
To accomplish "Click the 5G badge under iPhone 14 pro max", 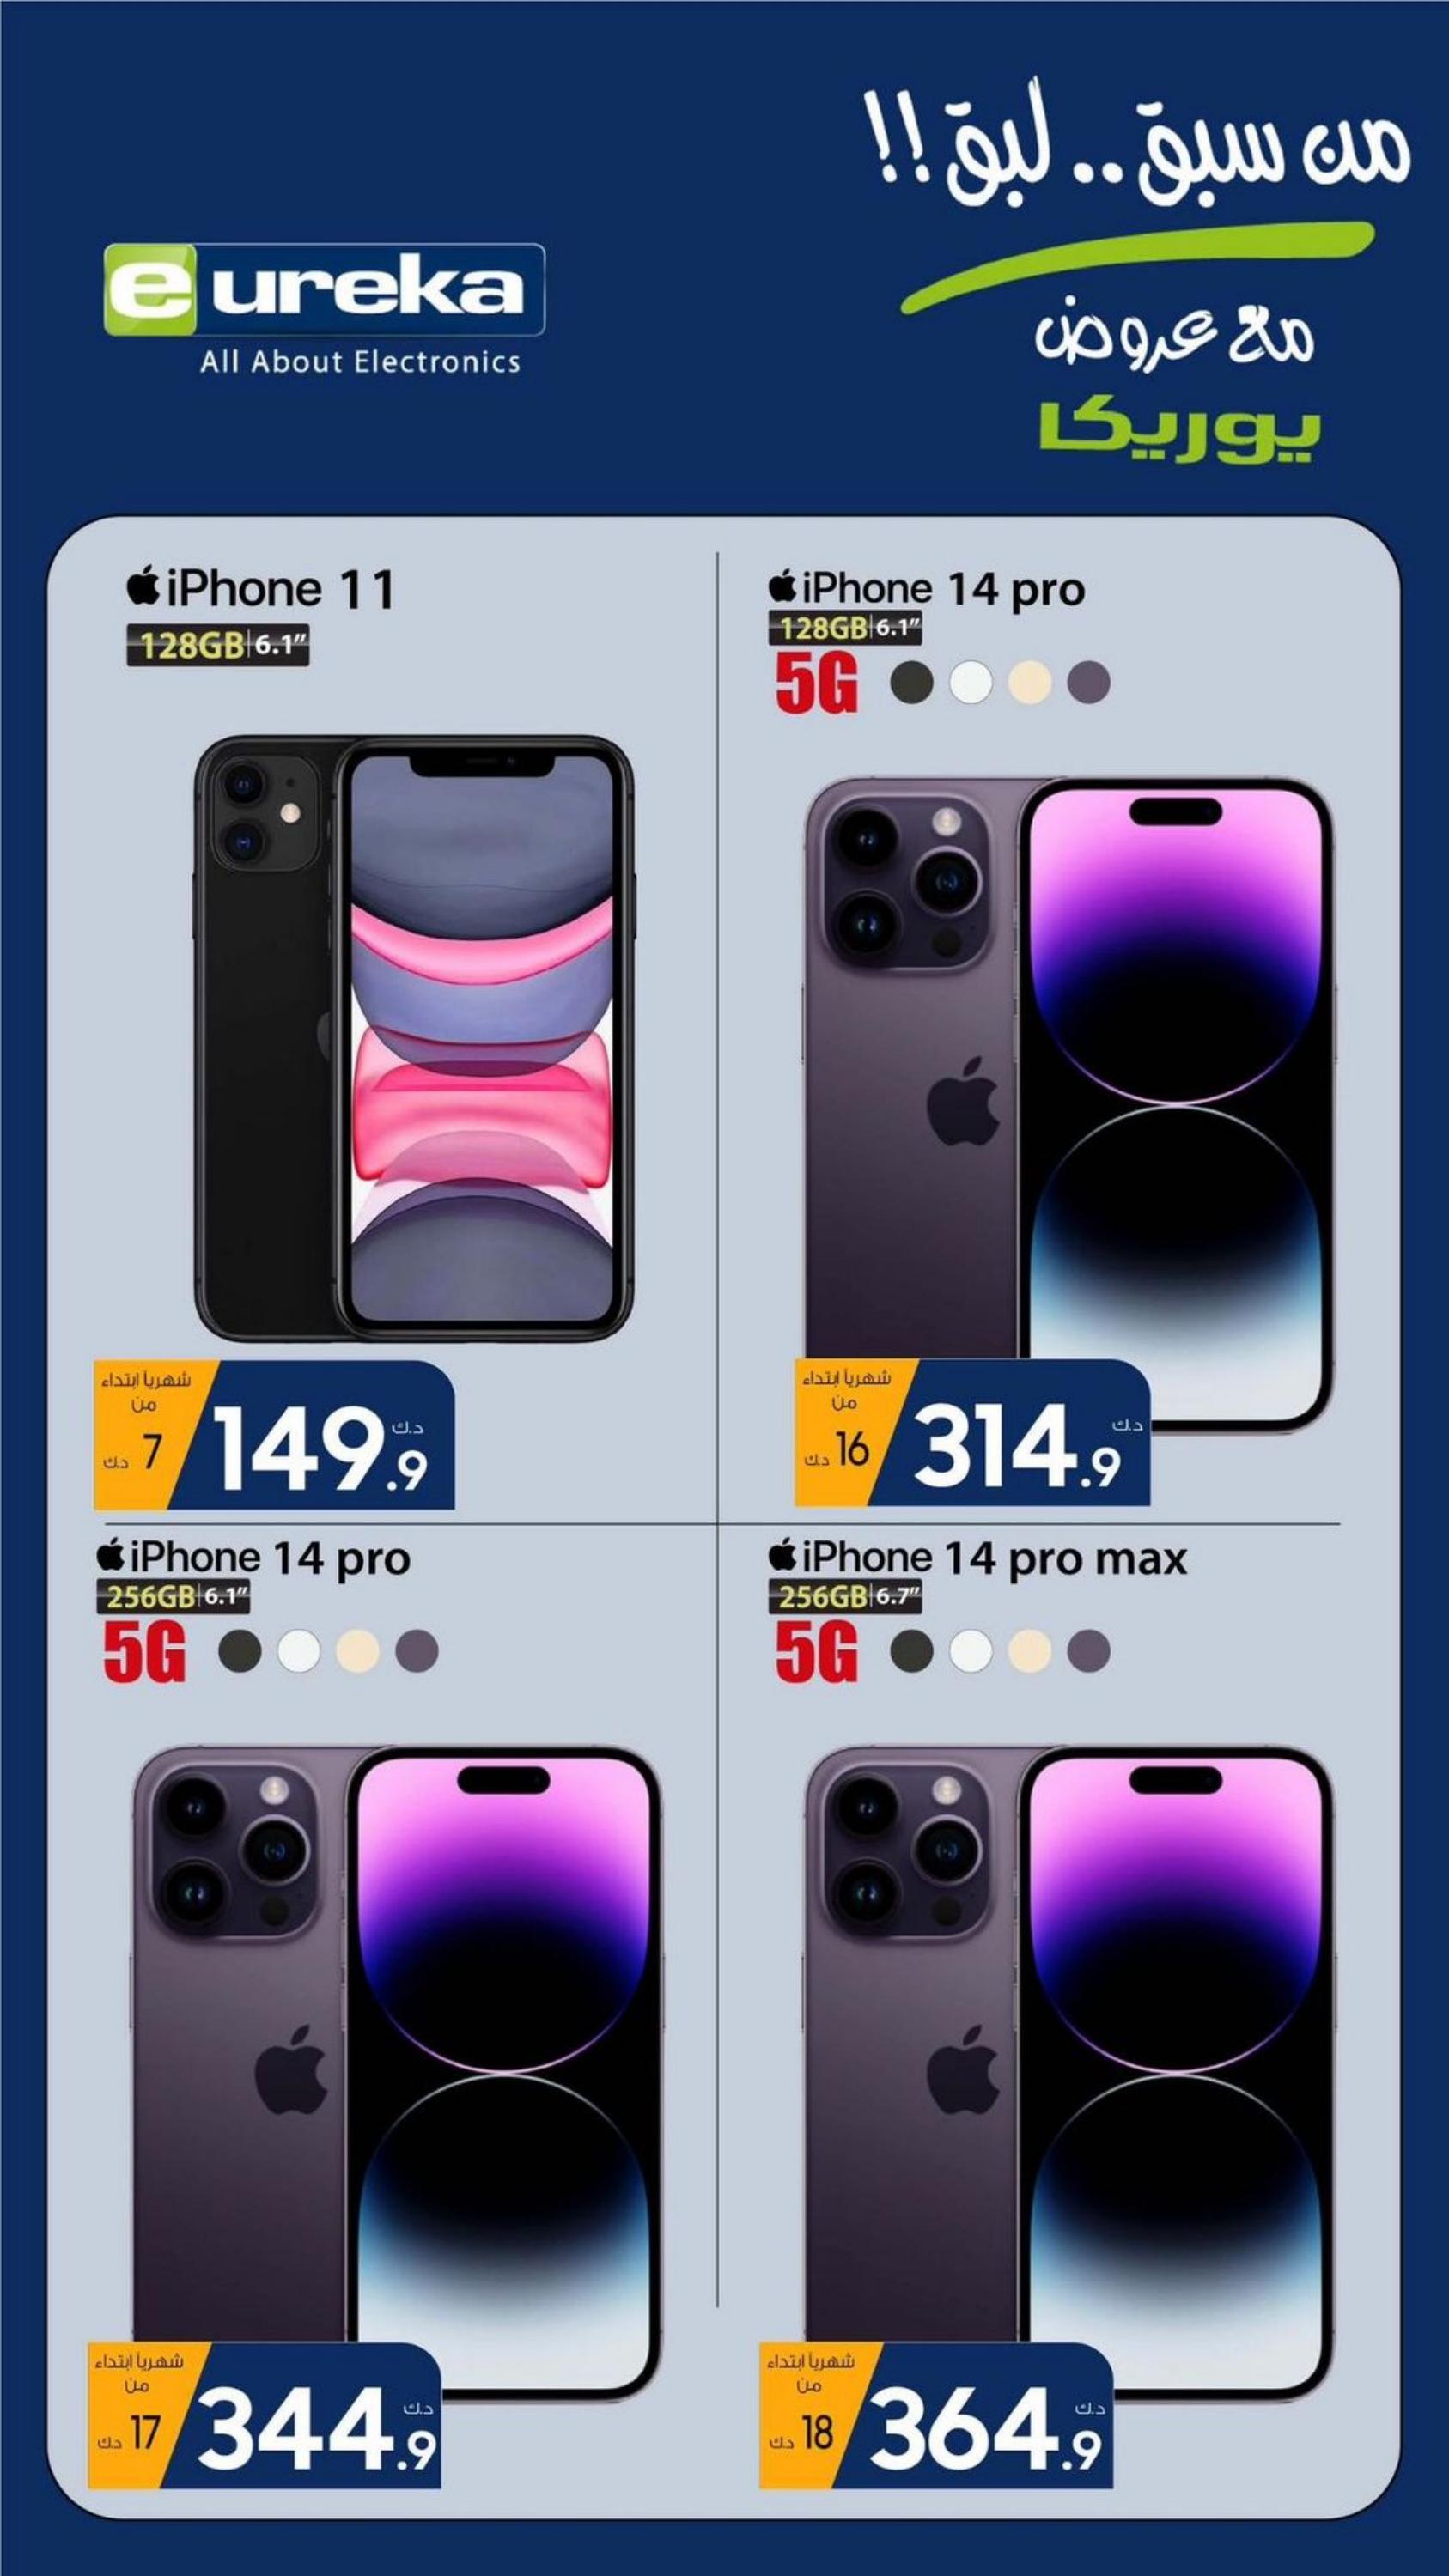I will point(816,1654).
